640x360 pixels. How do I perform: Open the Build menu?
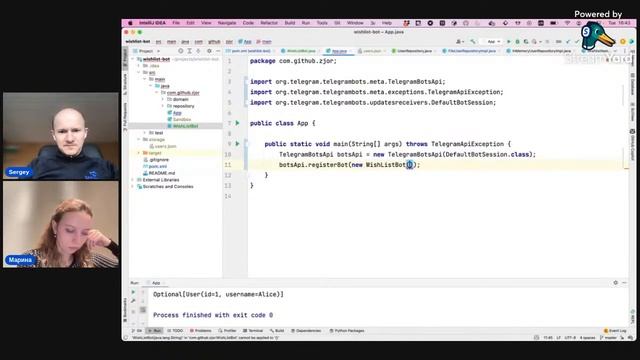point(290,23)
